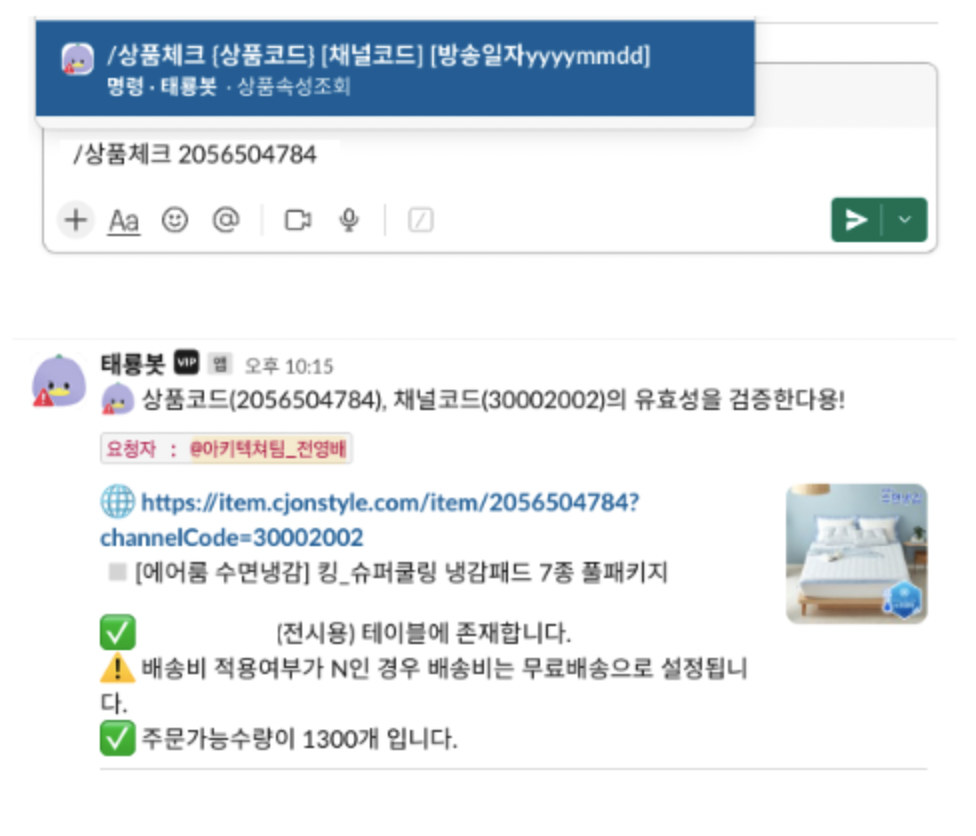Expand the send options dropdown arrow

click(904, 220)
